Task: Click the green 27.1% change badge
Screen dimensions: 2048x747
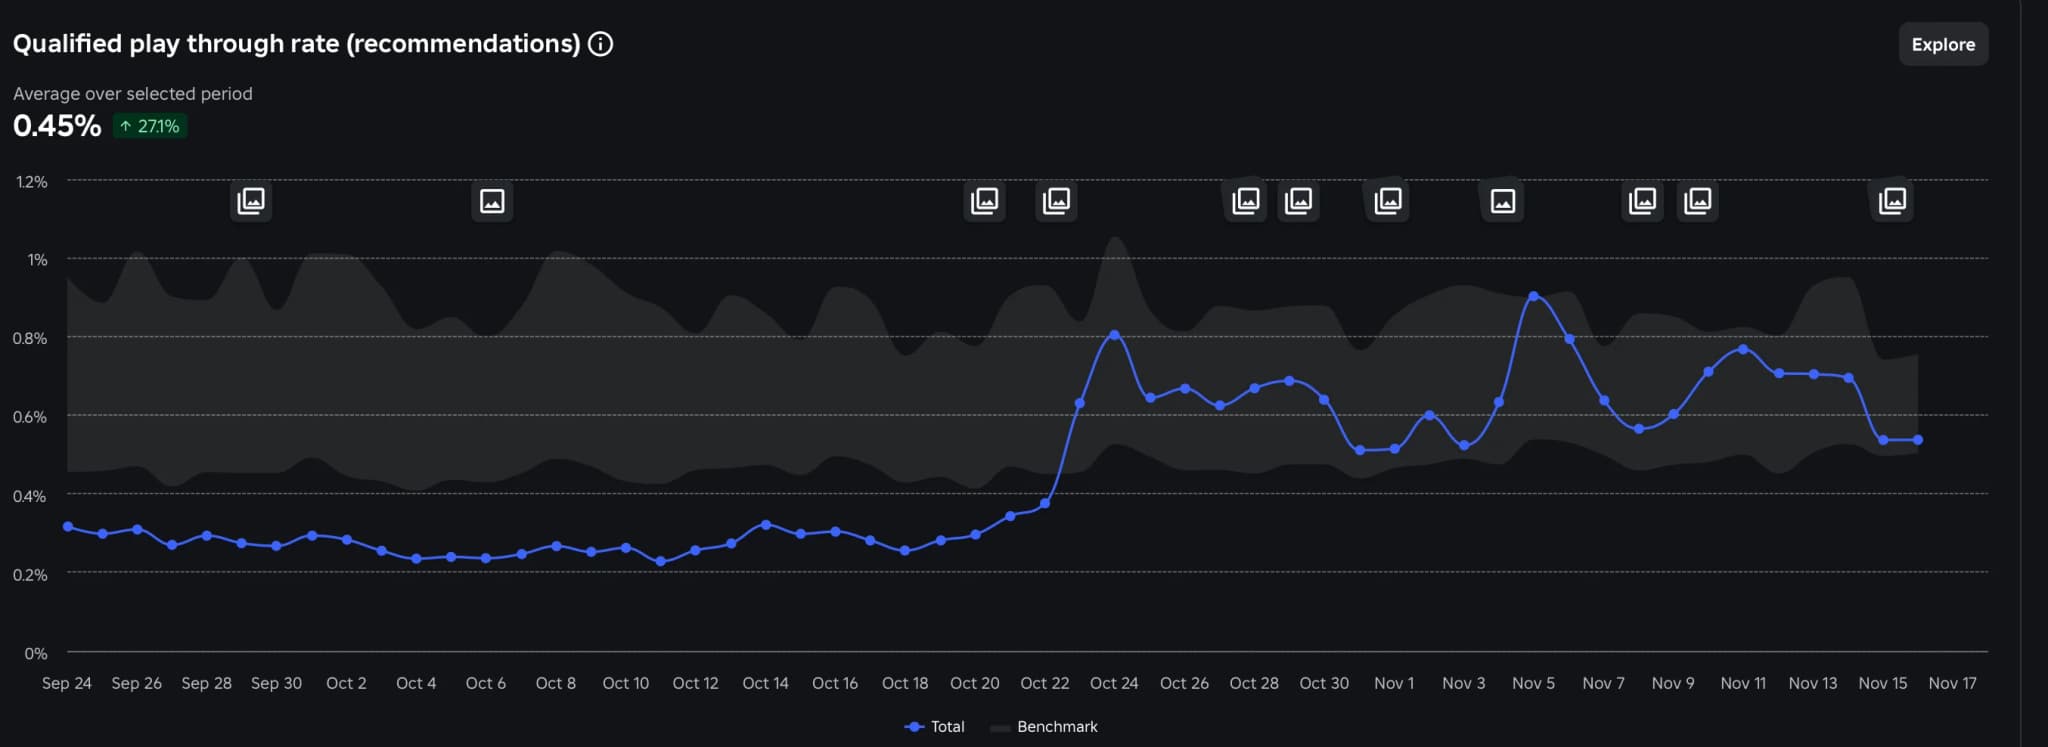Action: (150, 126)
